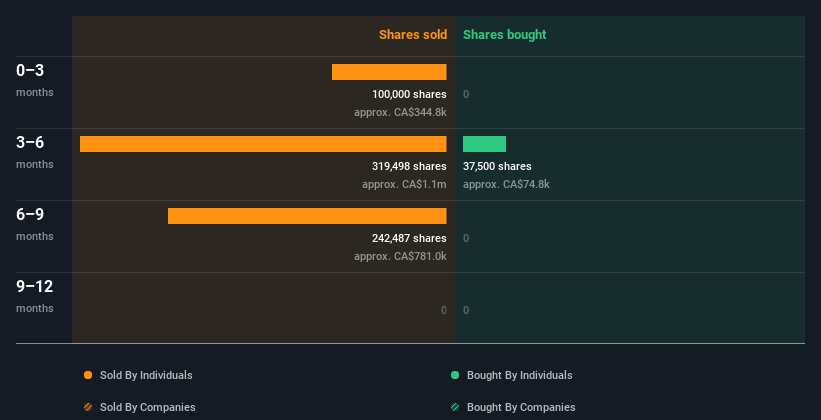The height and width of the screenshot is (420, 821).
Task: Select the Sold By Individuals legend label
Action: 146,375
